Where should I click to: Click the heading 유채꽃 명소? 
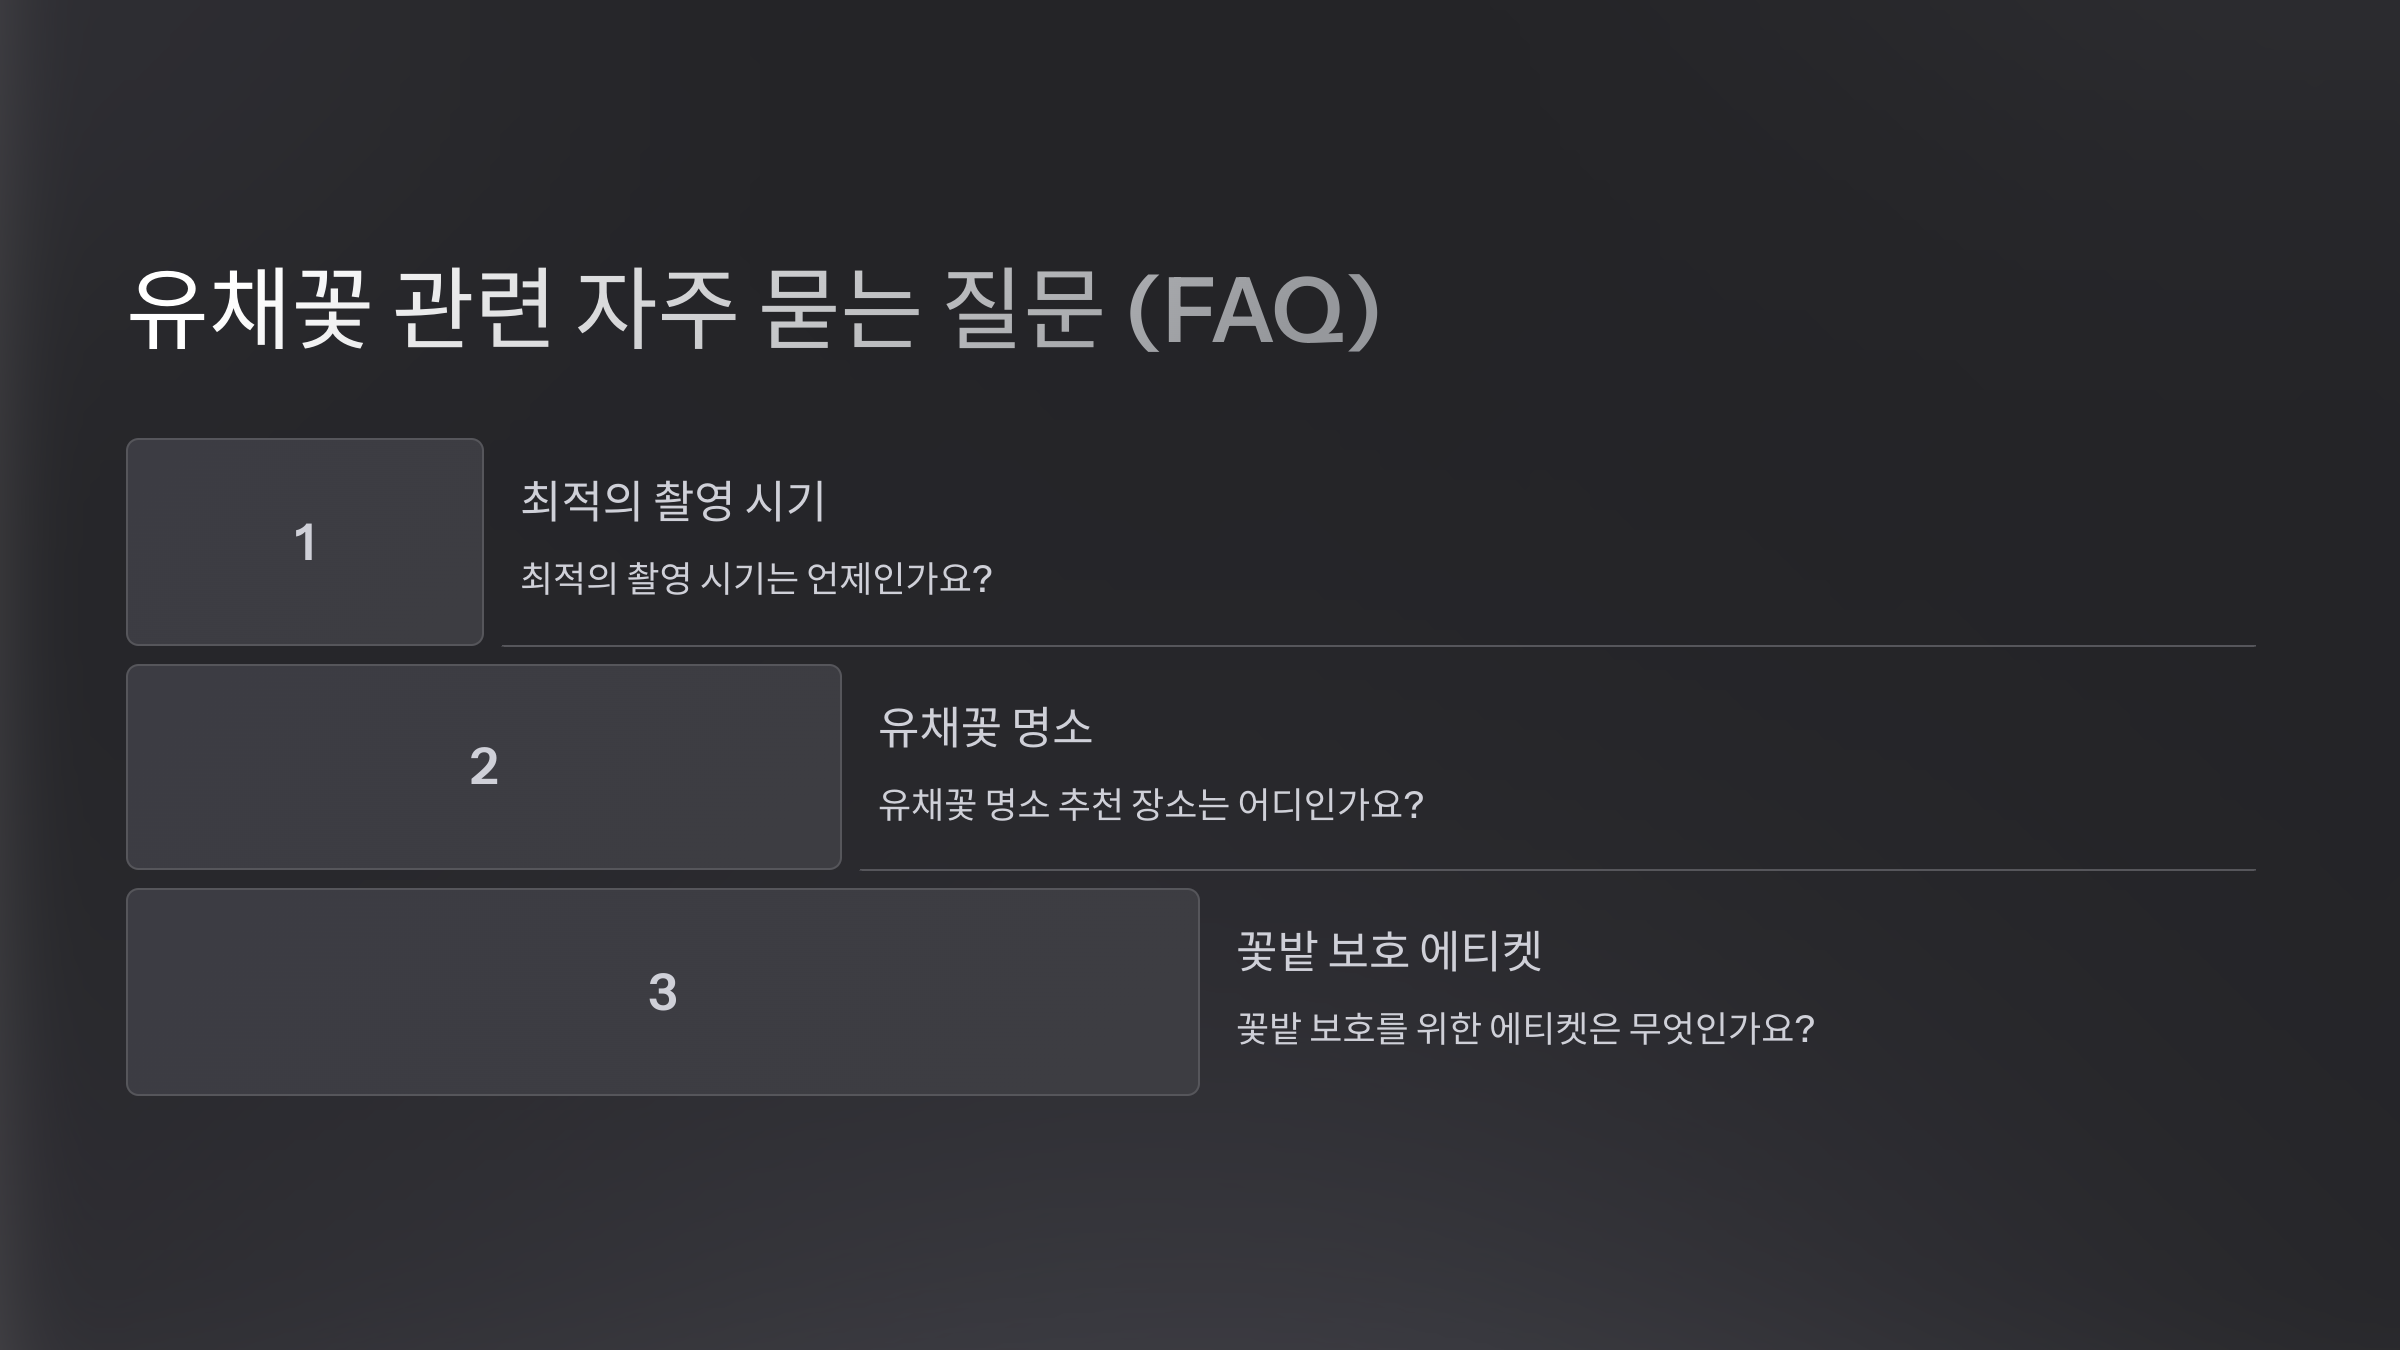[985, 726]
